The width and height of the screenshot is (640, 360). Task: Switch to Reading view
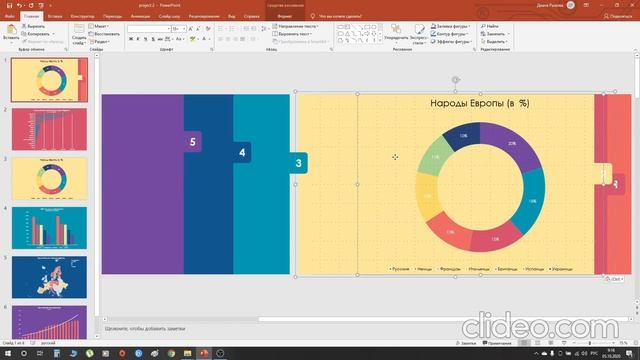pyautogui.click(x=551, y=343)
